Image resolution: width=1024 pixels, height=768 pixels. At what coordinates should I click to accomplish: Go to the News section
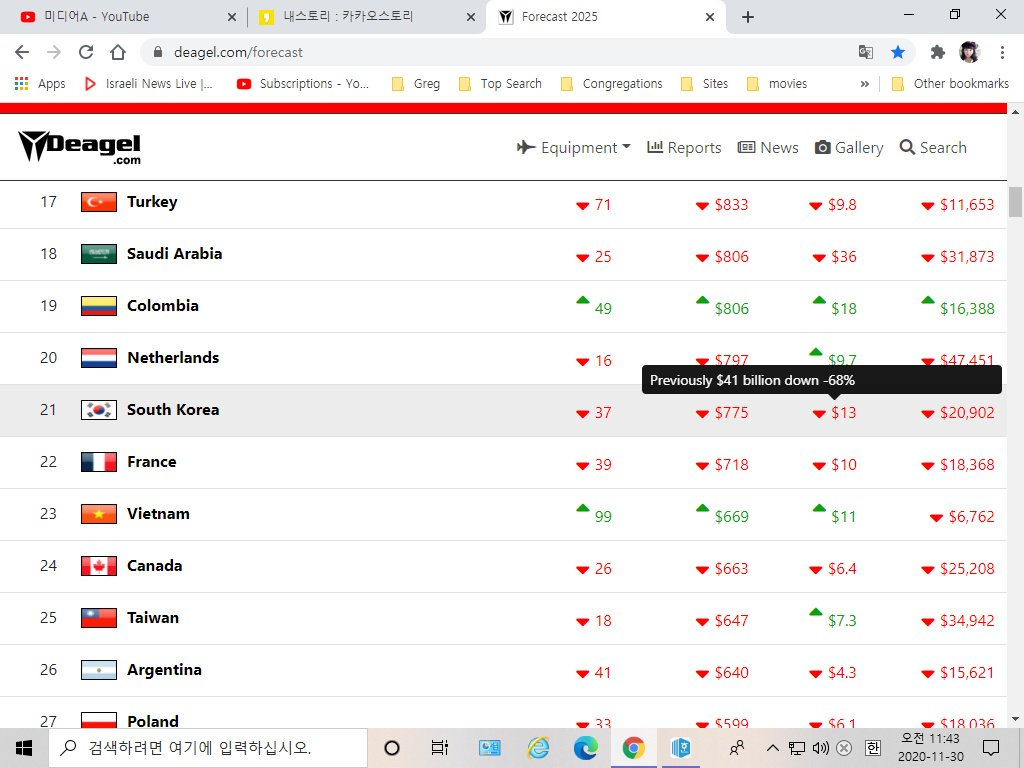(x=767, y=147)
